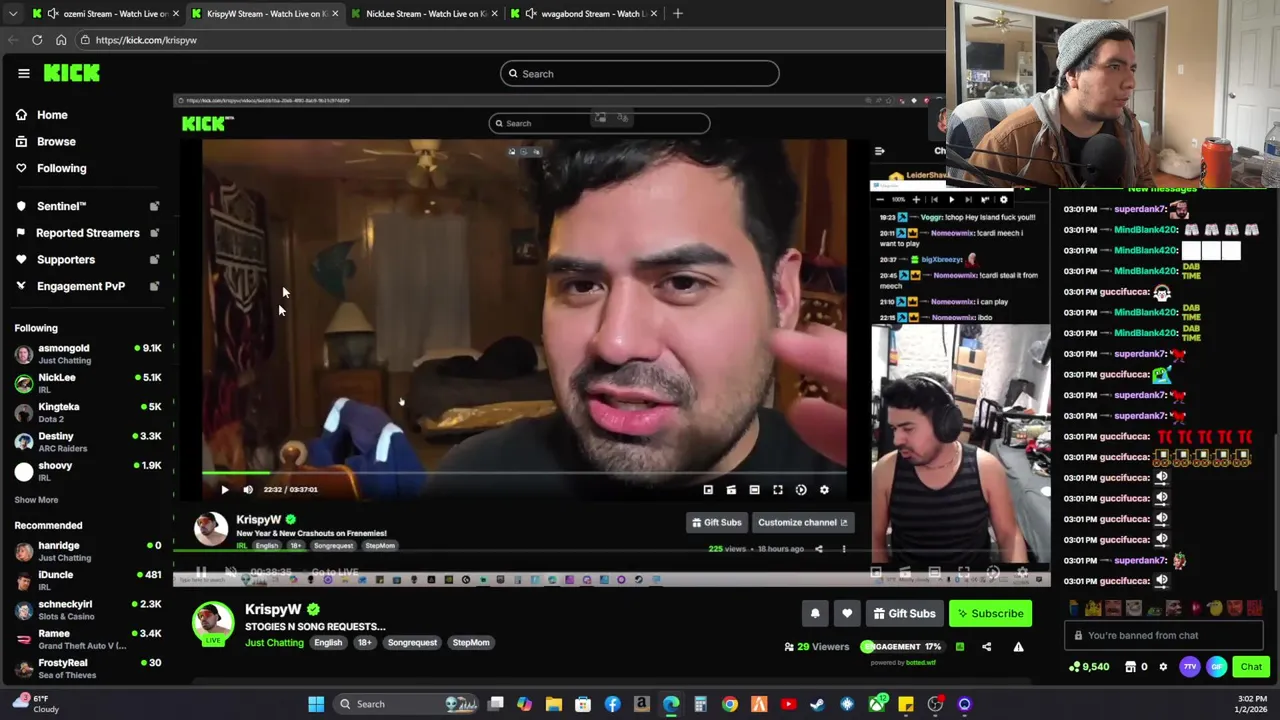Open schneckyirl recommended channel

88,610
